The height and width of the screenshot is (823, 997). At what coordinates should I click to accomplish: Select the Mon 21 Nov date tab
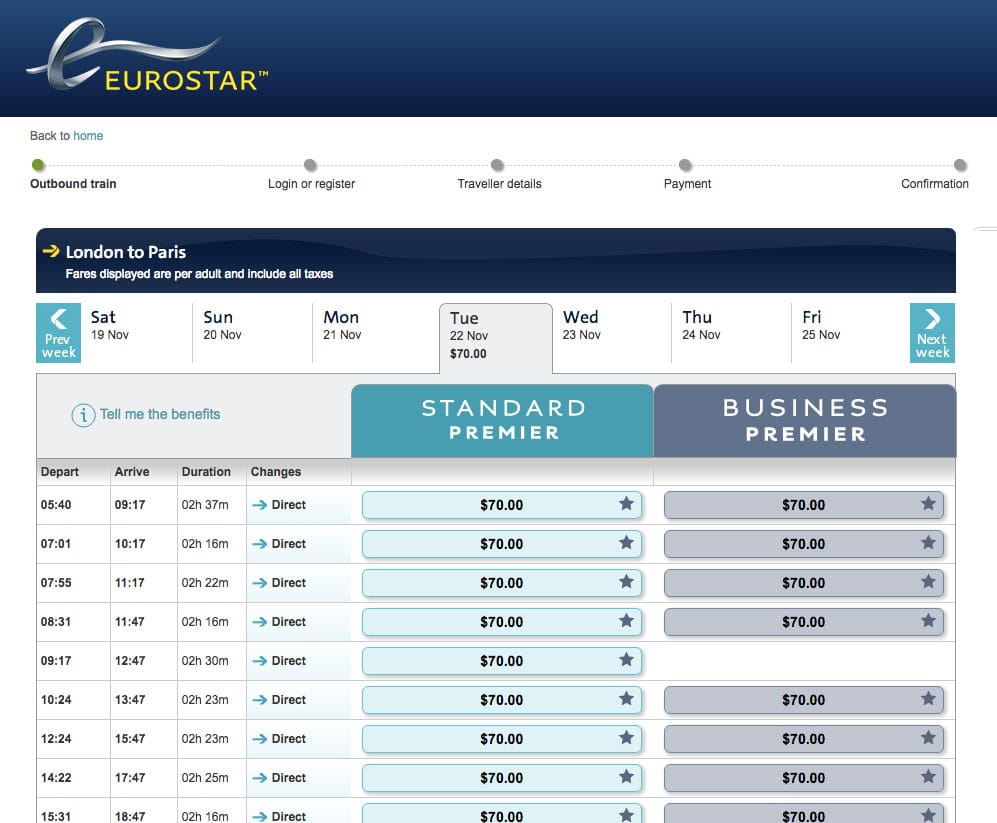pos(375,333)
